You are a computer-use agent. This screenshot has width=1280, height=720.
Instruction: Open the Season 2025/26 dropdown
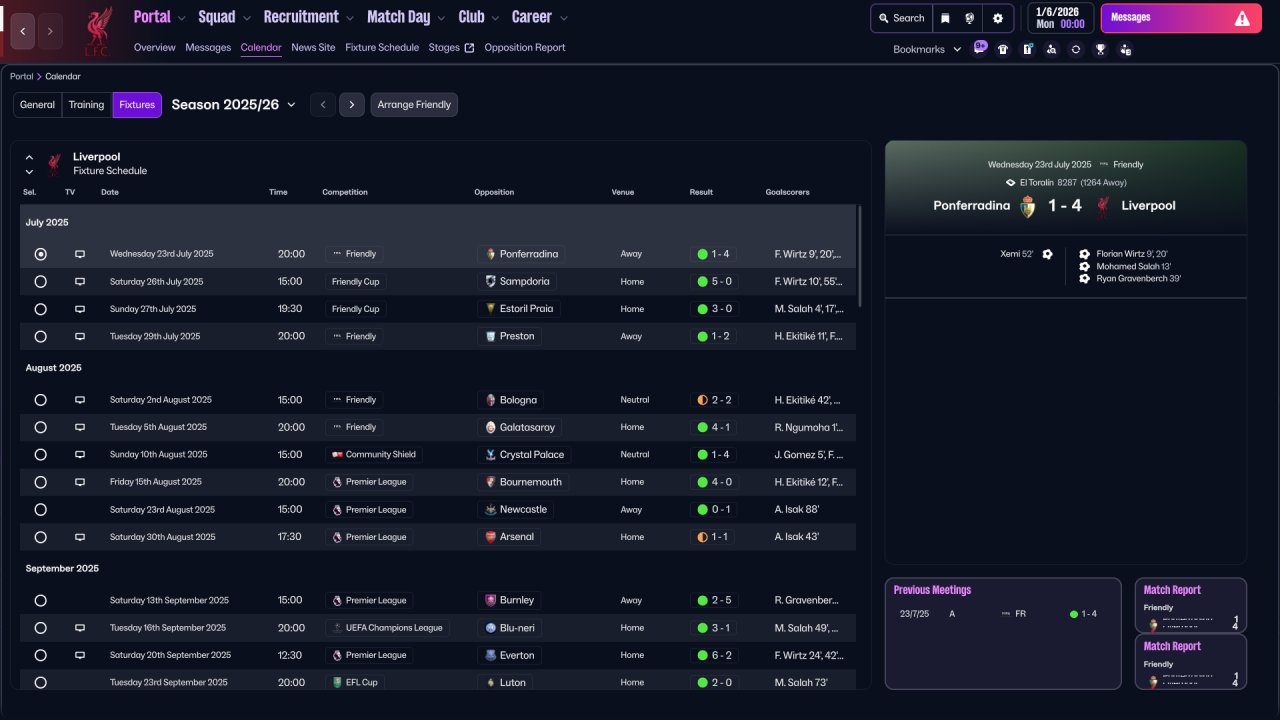pos(234,105)
